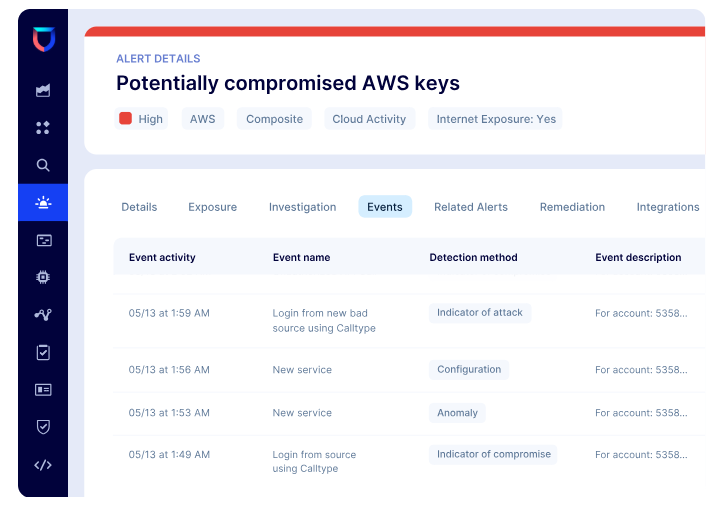Click the red High severity tag
725x511 pixels.
[141, 119]
